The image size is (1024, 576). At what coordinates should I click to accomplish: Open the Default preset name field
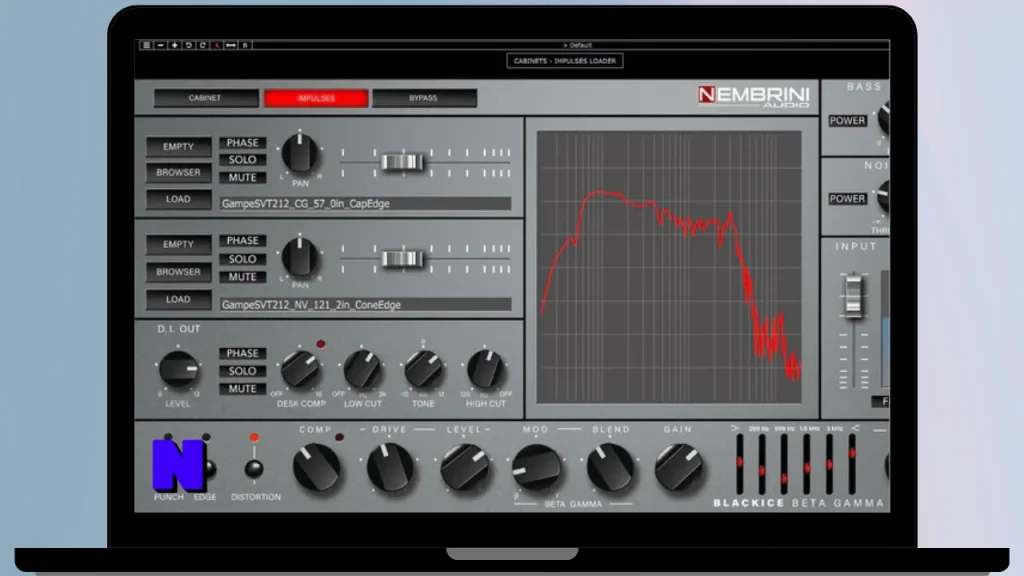[x=577, y=45]
